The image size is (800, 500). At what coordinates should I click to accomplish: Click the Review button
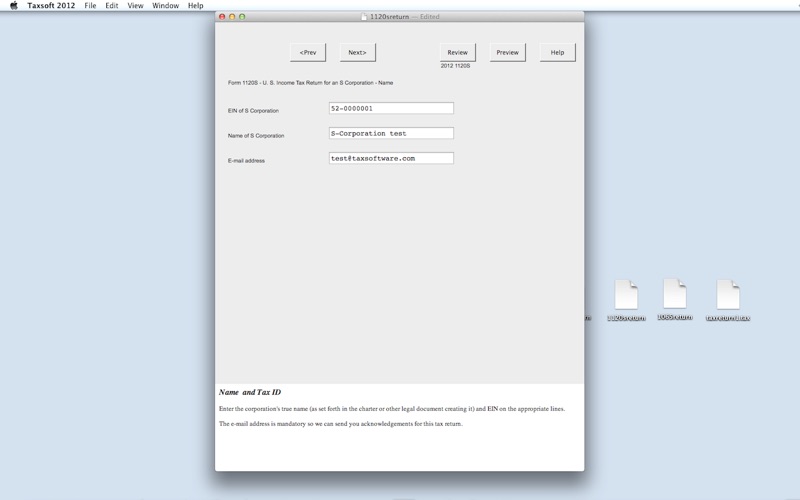point(458,53)
